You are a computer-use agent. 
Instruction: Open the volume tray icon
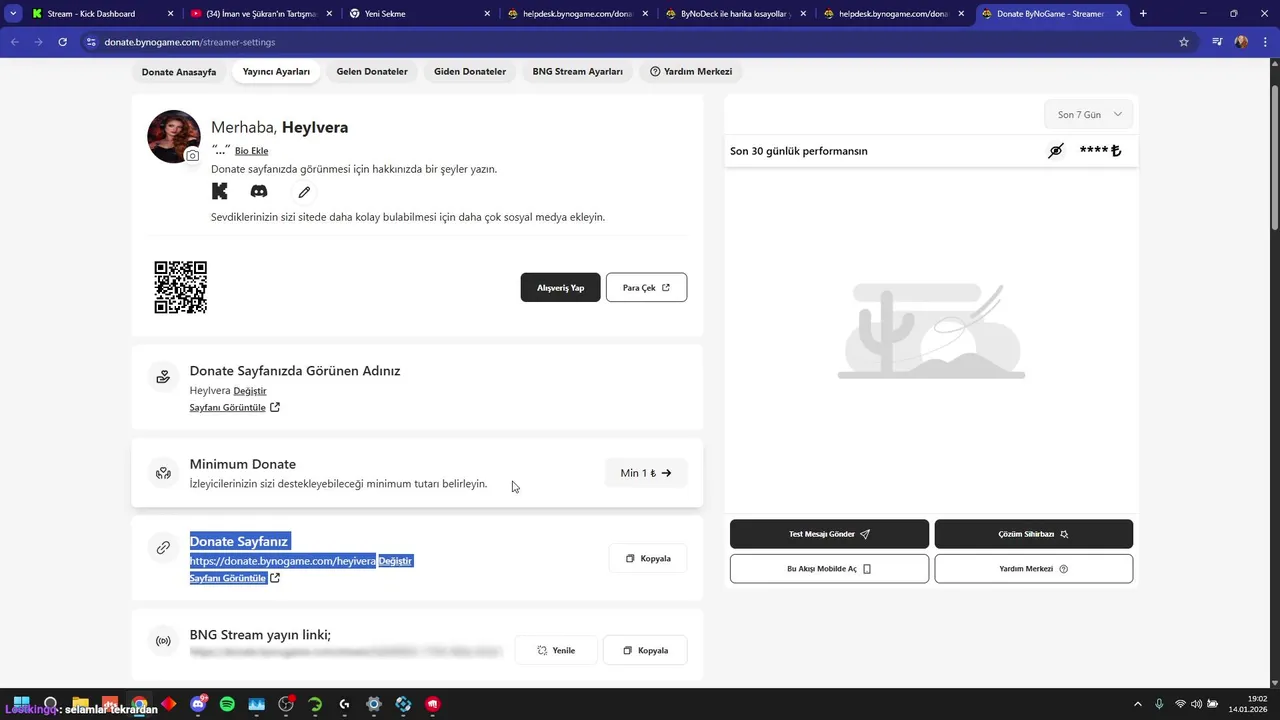[x=1197, y=704]
